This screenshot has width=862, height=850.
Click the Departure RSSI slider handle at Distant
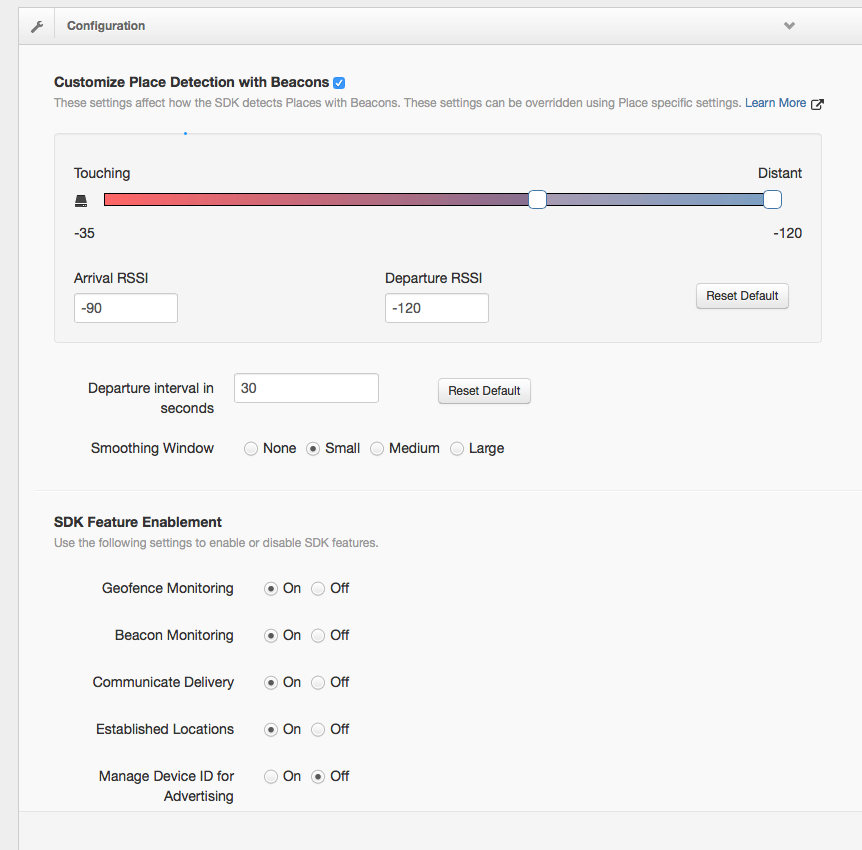pyautogui.click(x=772, y=200)
